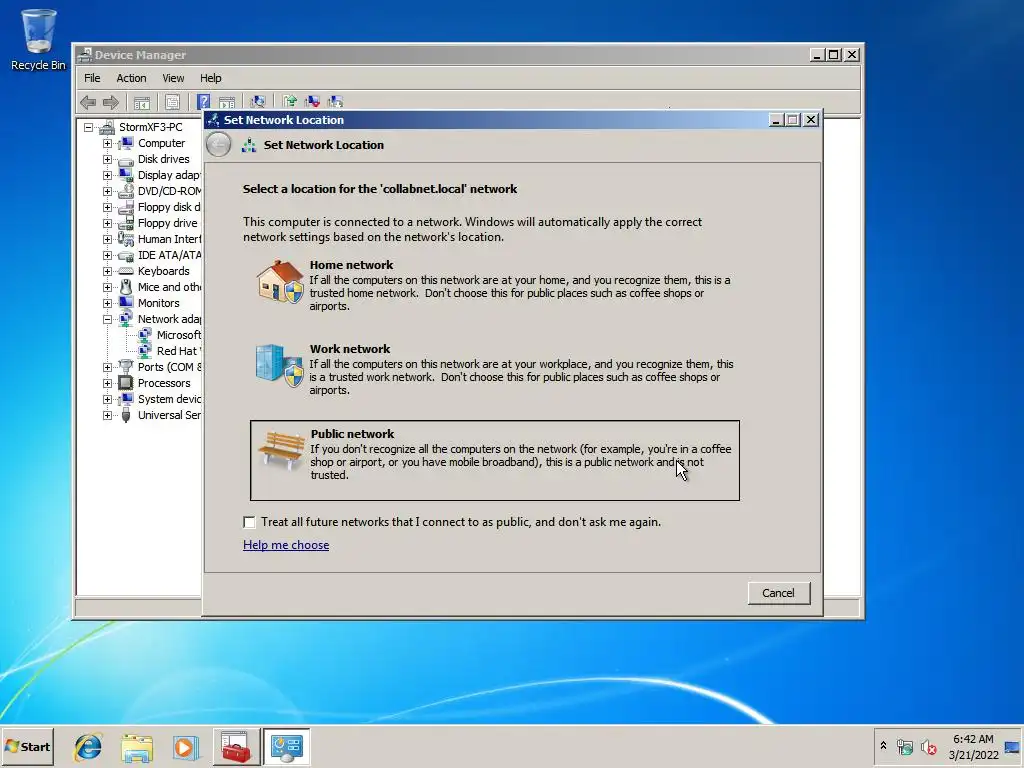Switch to the toolbox taskbar application
Screen dimensions: 1024x768
pyautogui.click(x=236, y=747)
